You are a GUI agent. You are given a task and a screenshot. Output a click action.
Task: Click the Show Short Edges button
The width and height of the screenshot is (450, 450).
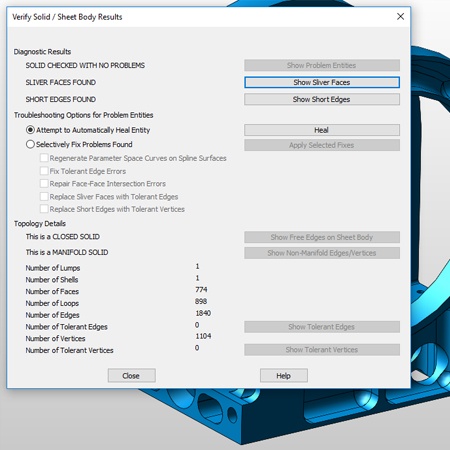tap(322, 99)
